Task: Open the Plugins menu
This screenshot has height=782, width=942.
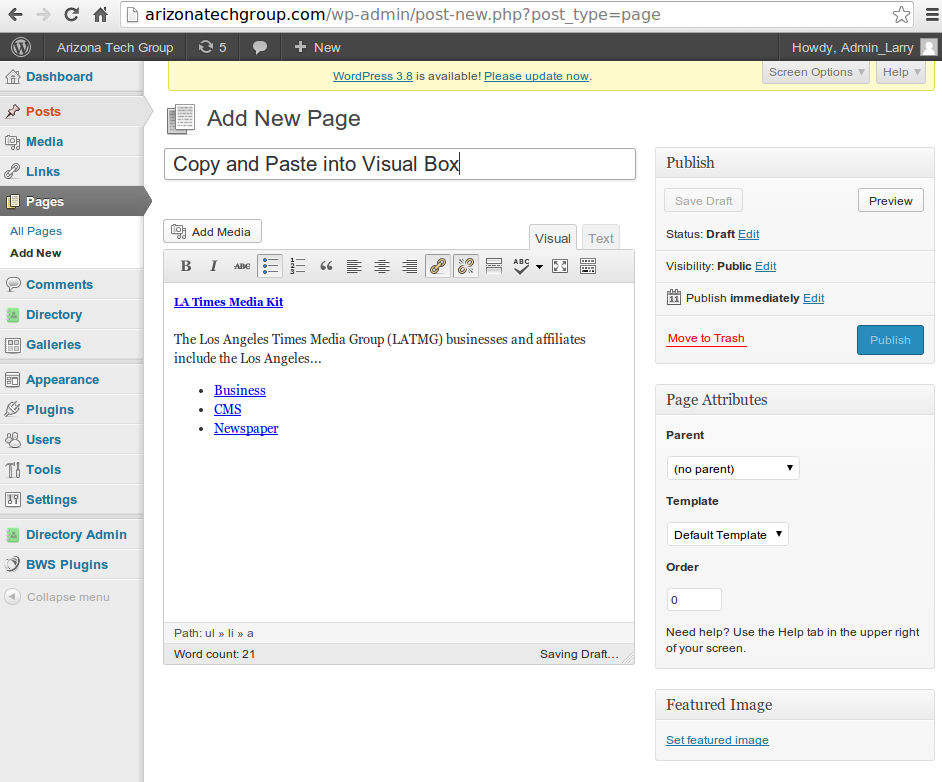Action: tap(50, 410)
